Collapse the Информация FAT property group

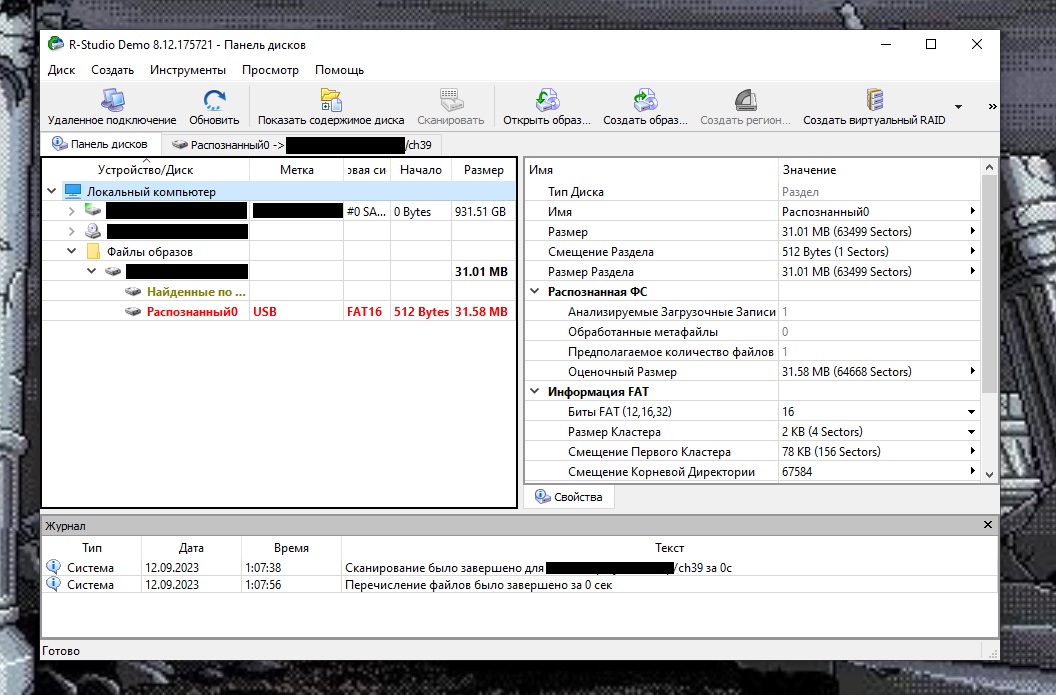click(x=535, y=391)
